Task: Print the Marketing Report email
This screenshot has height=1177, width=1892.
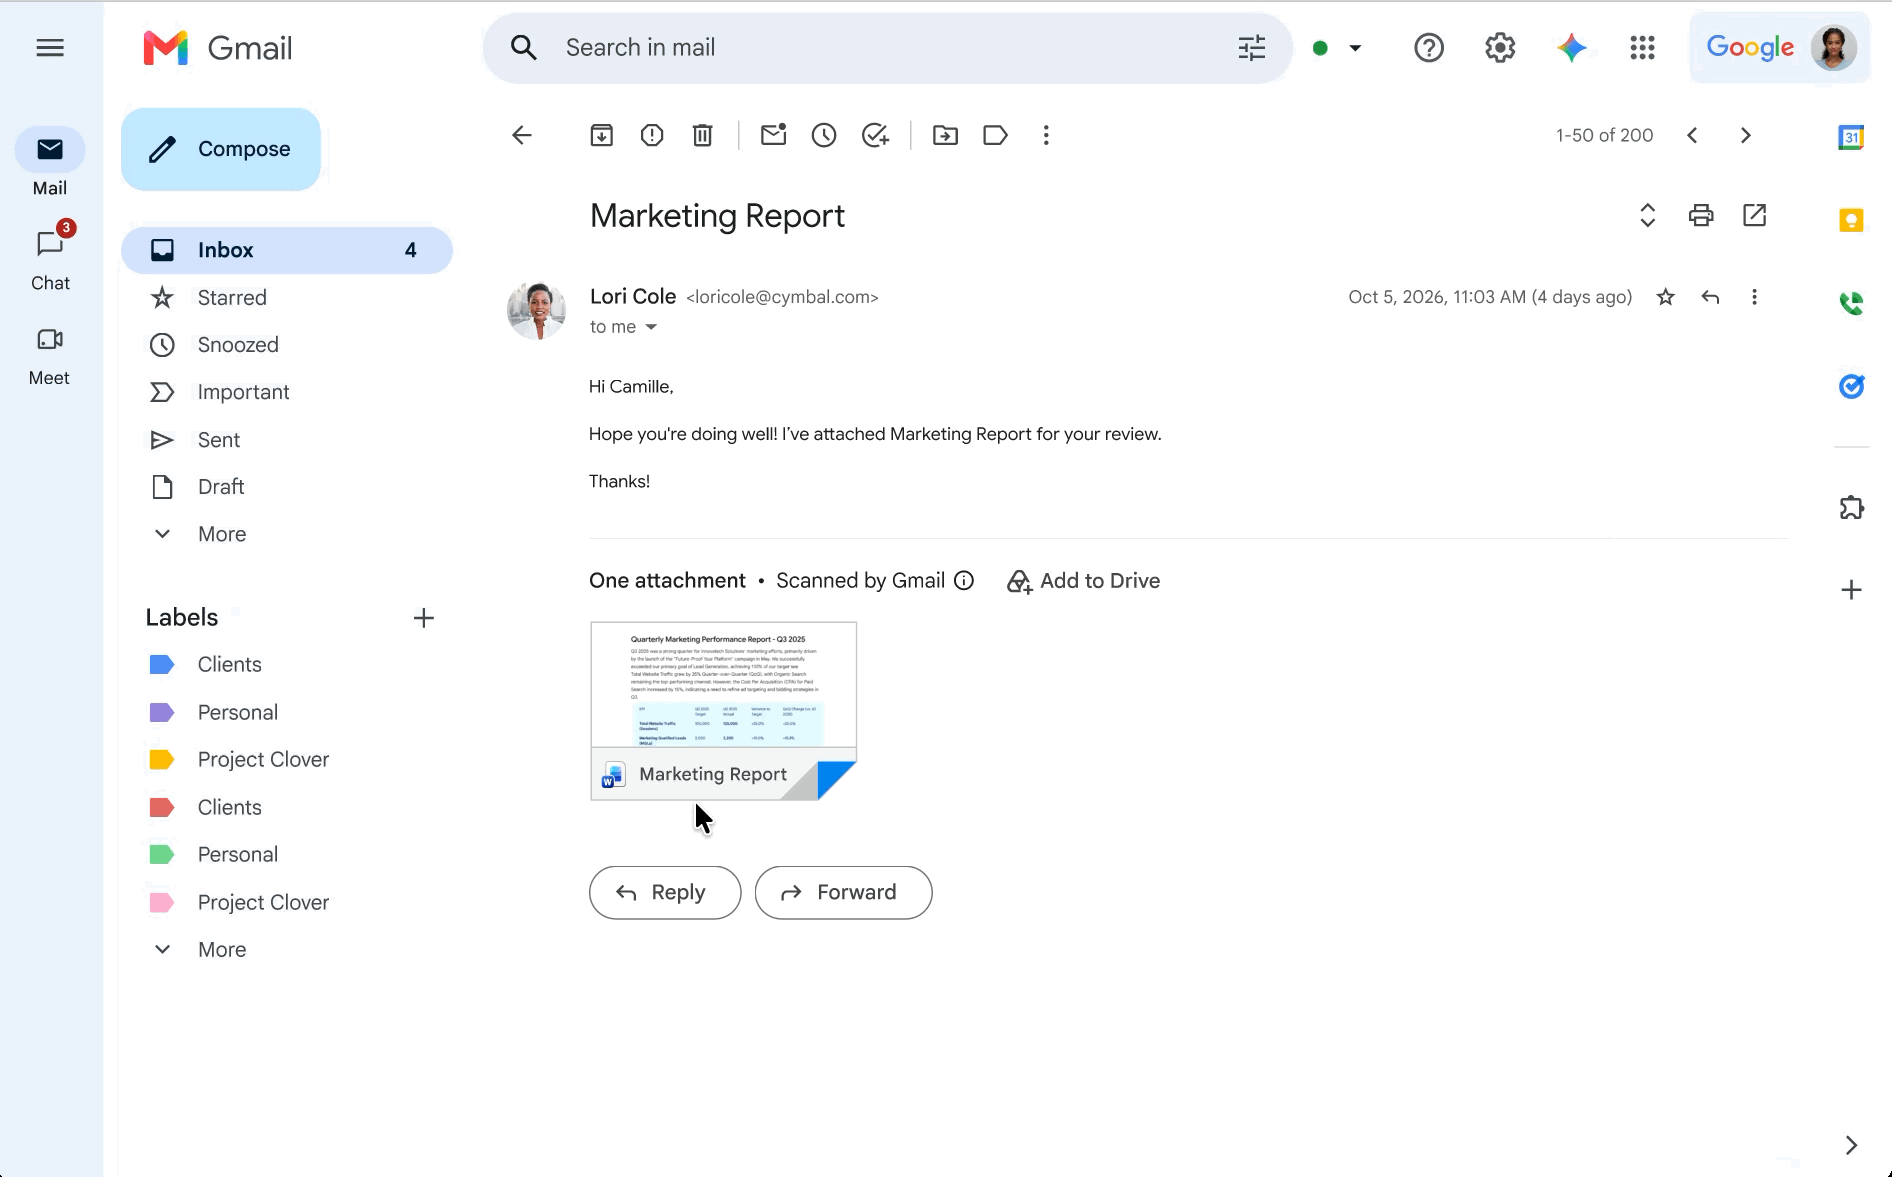Action: [1701, 215]
